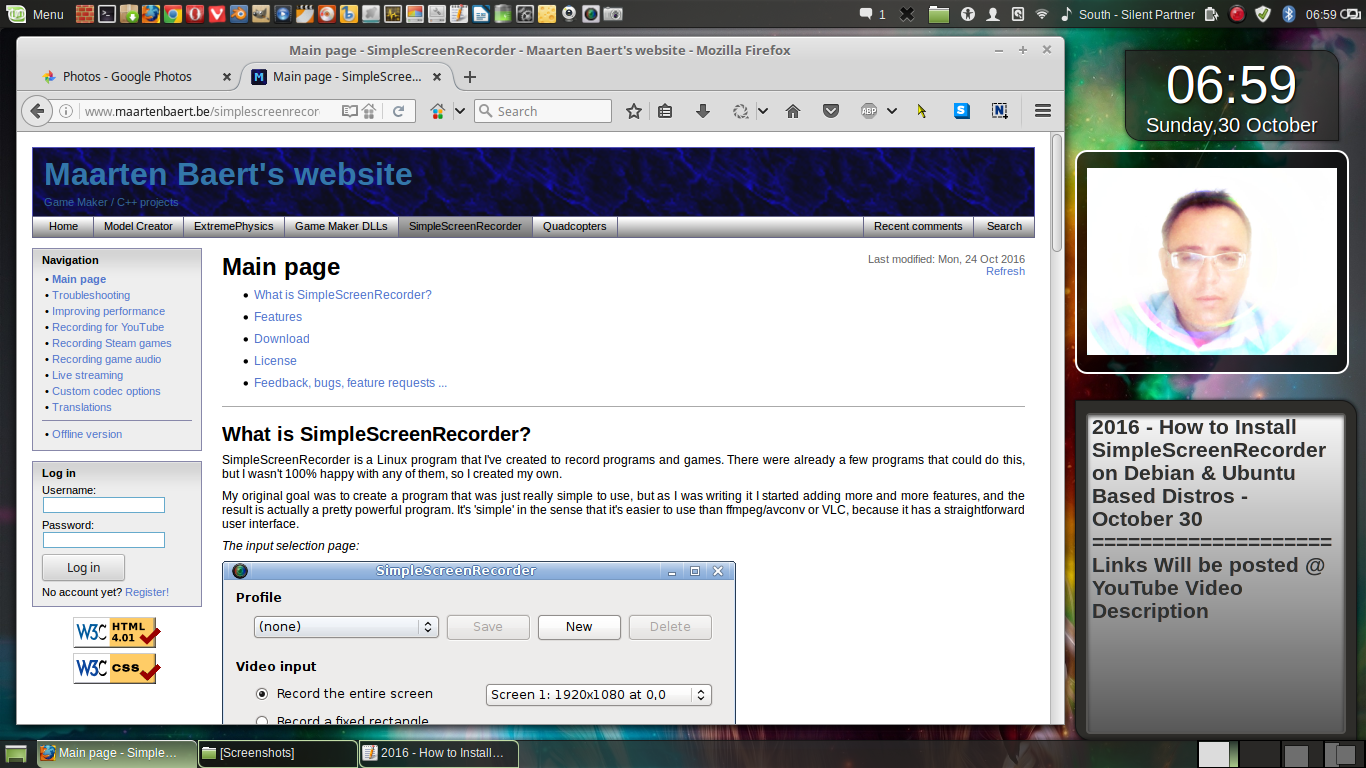Viewport: 1366px width, 768px height.
Task: Reload the page with refresh icon
Action: (398, 111)
